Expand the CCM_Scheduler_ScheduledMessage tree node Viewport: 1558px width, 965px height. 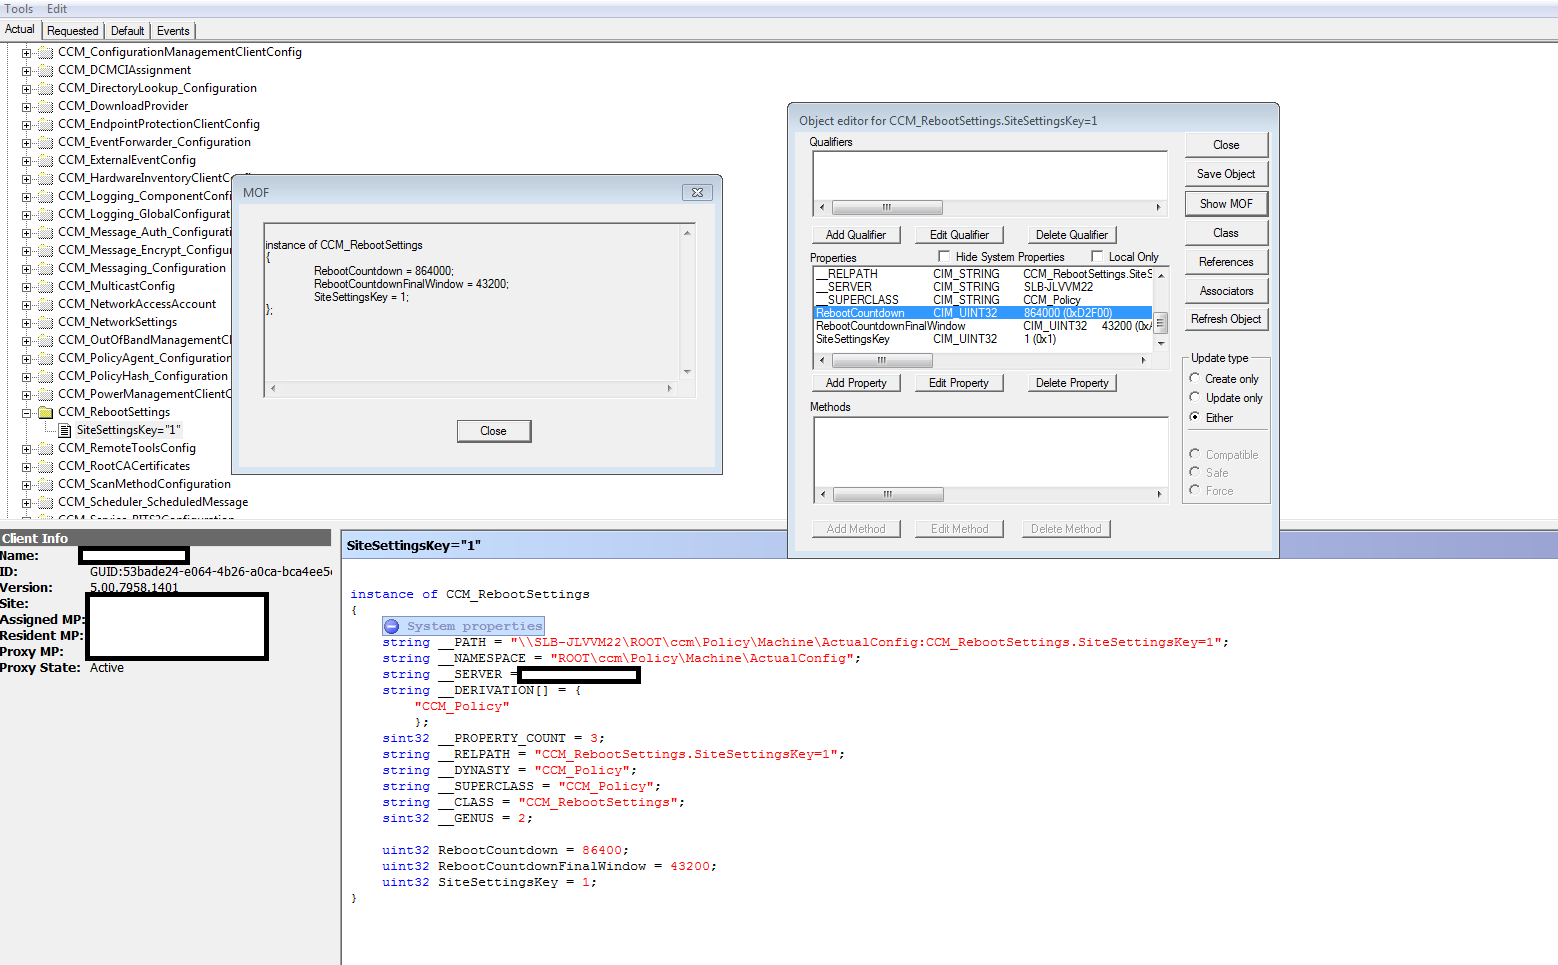tap(28, 501)
